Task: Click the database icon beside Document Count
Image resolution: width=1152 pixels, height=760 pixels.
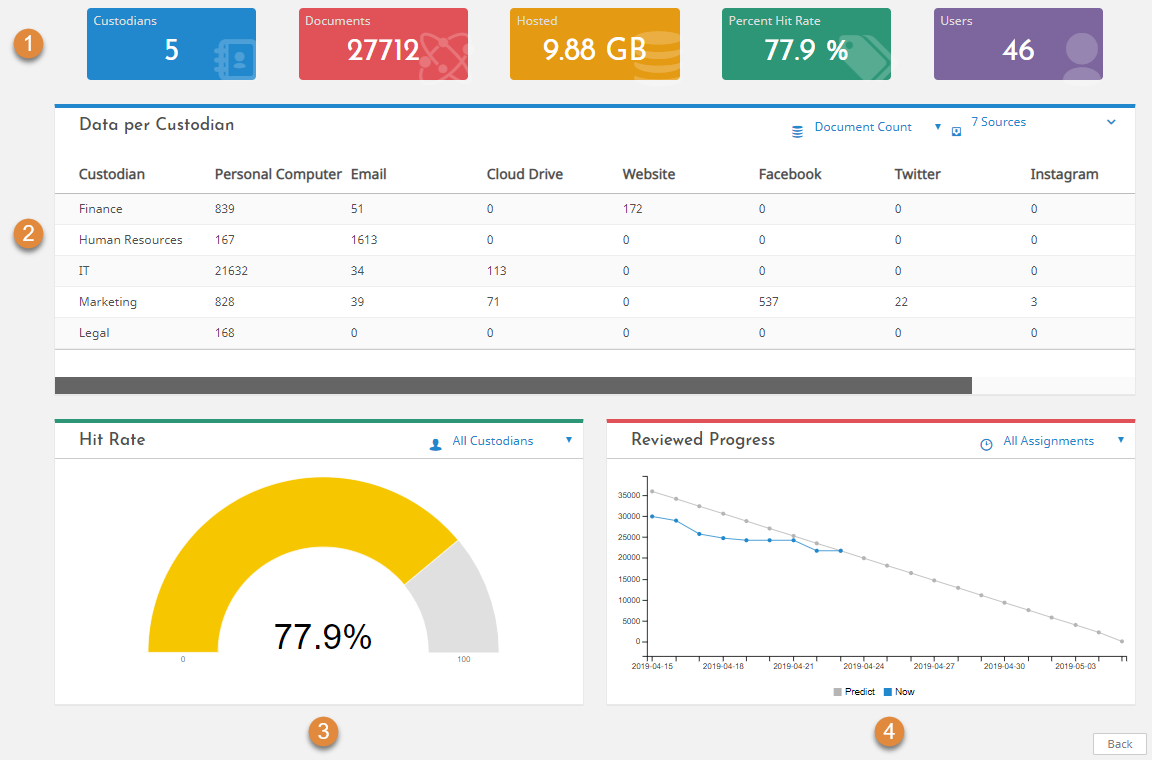Action: pyautogui.click(x=797, y=129)
